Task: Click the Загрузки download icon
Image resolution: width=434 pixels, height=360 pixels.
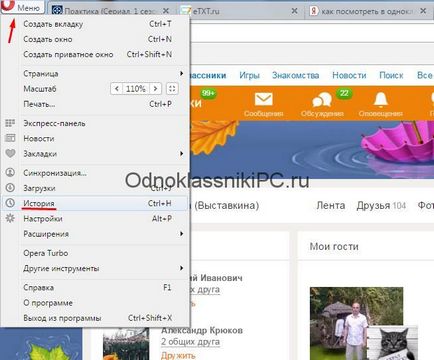Action: [10, 188]
